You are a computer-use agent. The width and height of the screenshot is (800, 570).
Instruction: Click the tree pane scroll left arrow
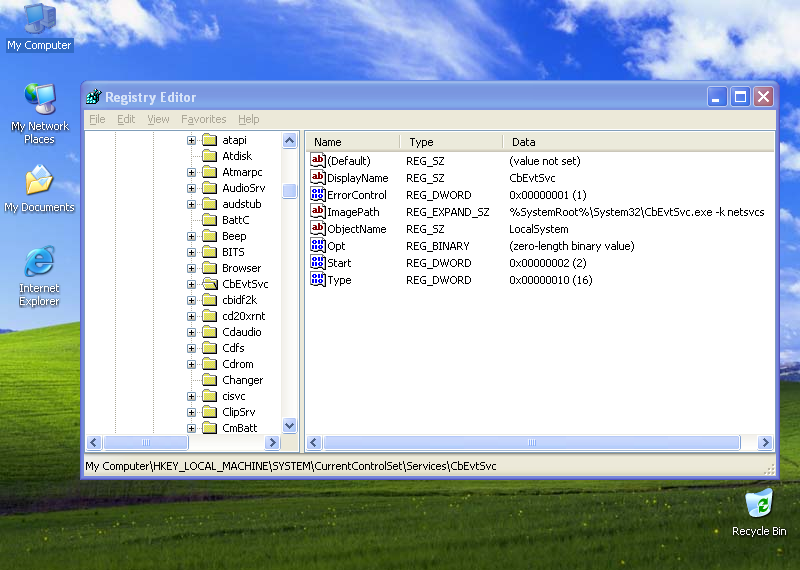(94, 442)
